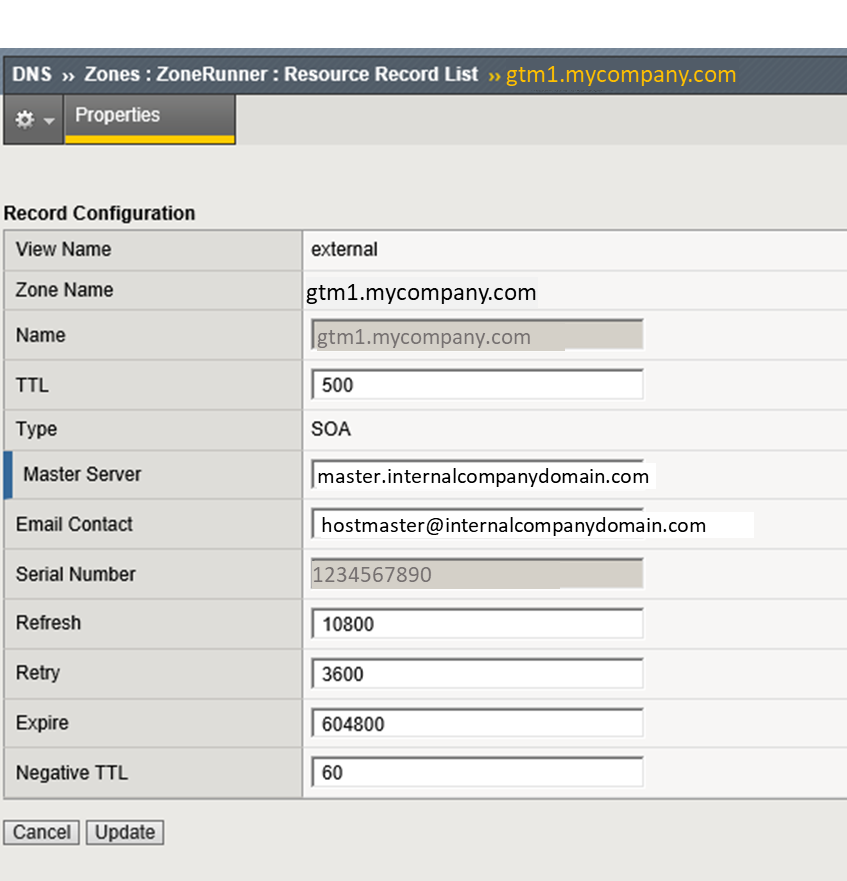Click the gtm1.mycompany.com breadcrumb title
847x881 pixels.
click(620, 75)
